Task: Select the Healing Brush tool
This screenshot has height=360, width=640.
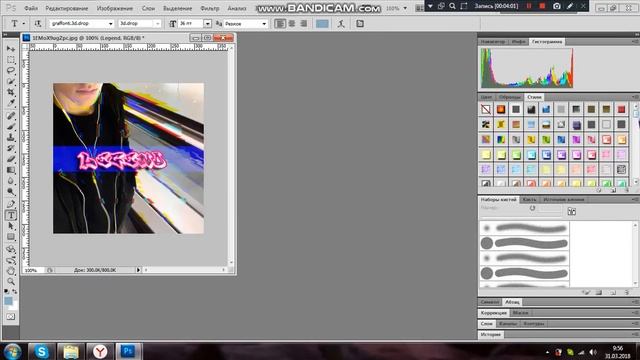Action: point(11,116)
